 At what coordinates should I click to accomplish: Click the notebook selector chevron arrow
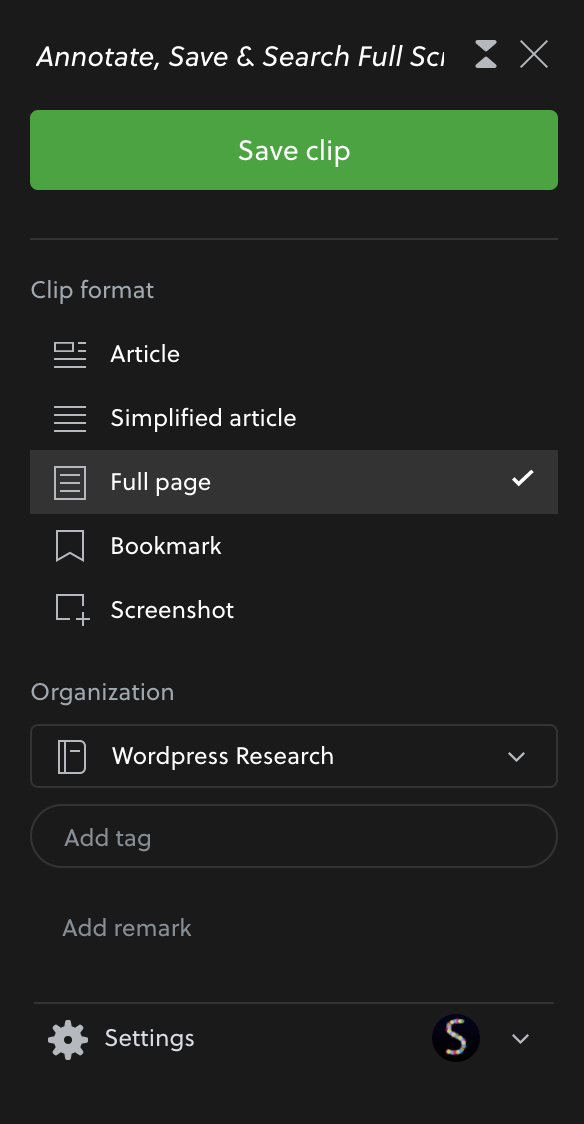click(x=516, y=757)
